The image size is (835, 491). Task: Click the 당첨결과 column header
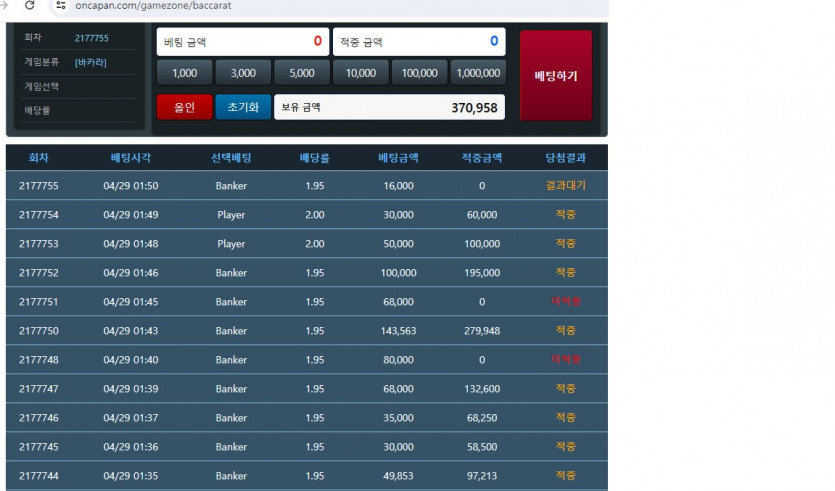coord(565,158)
